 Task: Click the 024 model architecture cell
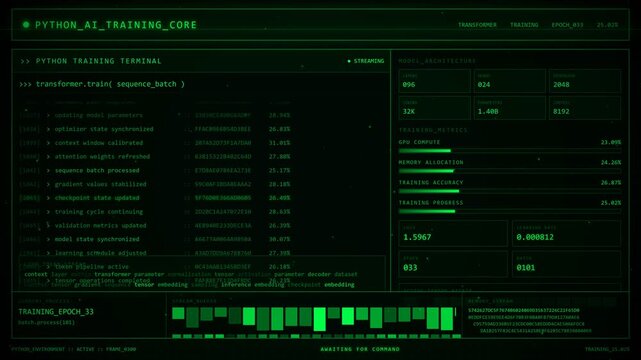pyautogui.click(x=509, y=81)
